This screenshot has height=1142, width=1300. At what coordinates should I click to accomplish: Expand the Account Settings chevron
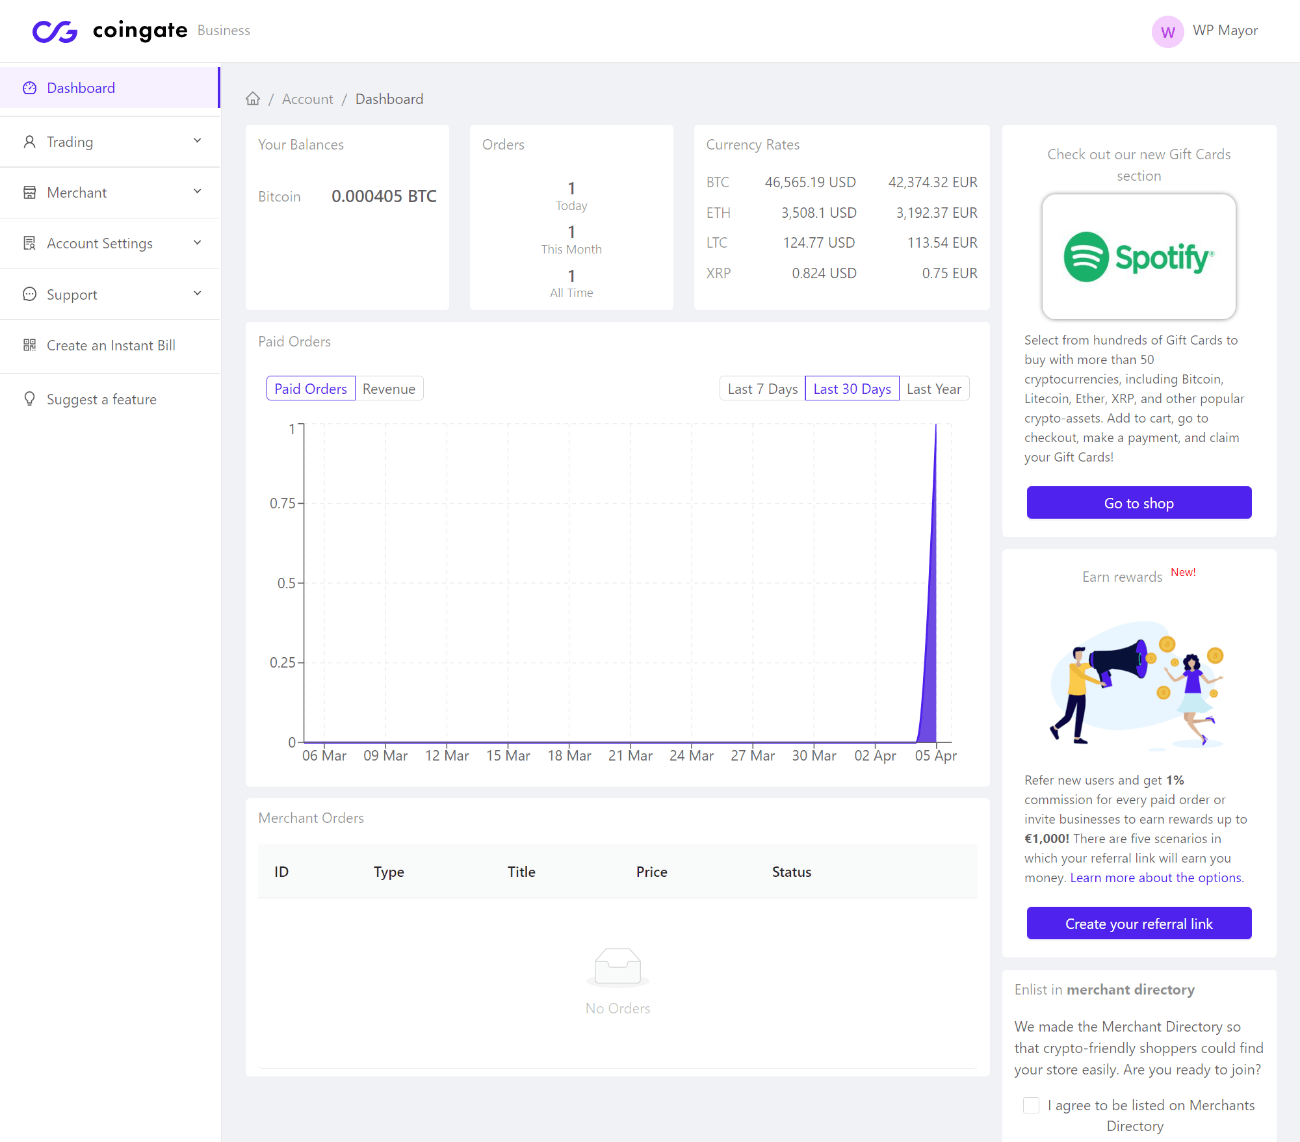coord(197,242)
